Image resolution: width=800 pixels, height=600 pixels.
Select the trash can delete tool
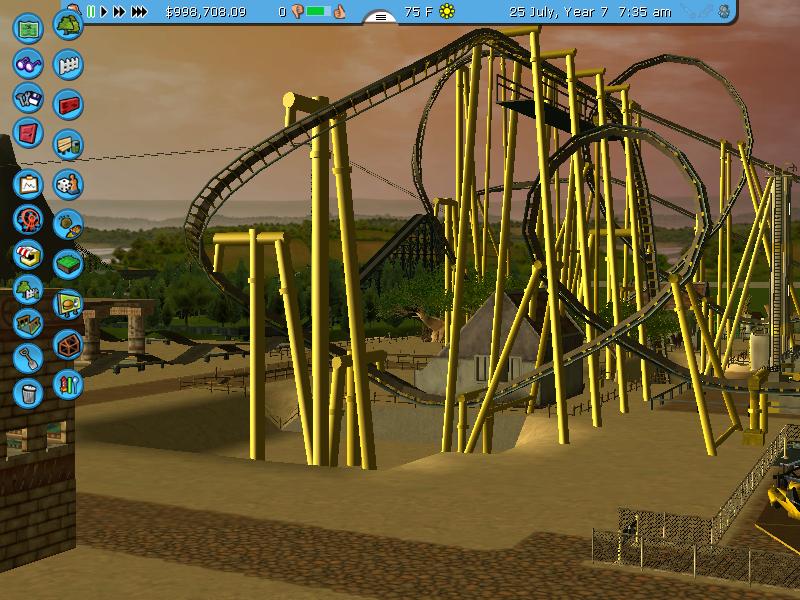[x=28, y=393]
